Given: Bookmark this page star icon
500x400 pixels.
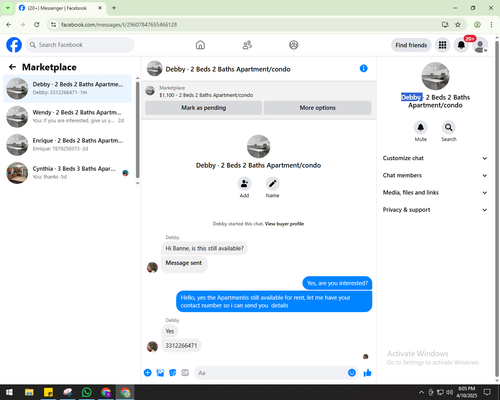Looking at the screenshot, I should pyautogui.click(x=458, y=24).
